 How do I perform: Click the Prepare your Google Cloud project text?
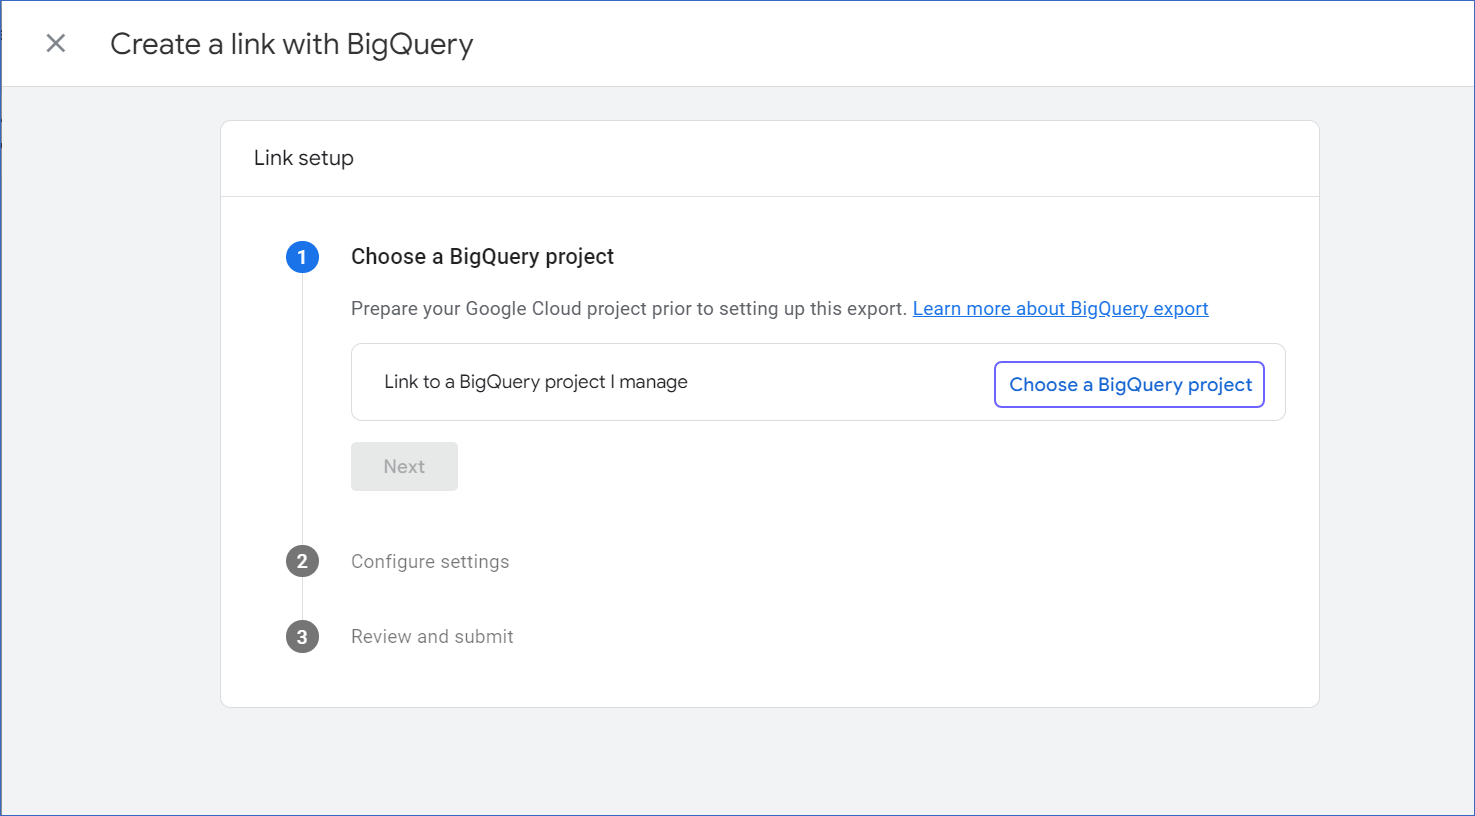pos(629,309)
